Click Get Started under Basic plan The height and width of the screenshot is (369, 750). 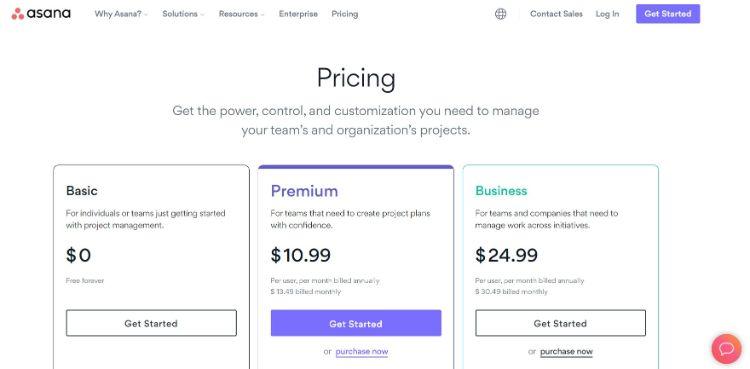click(x=151, y=323)
